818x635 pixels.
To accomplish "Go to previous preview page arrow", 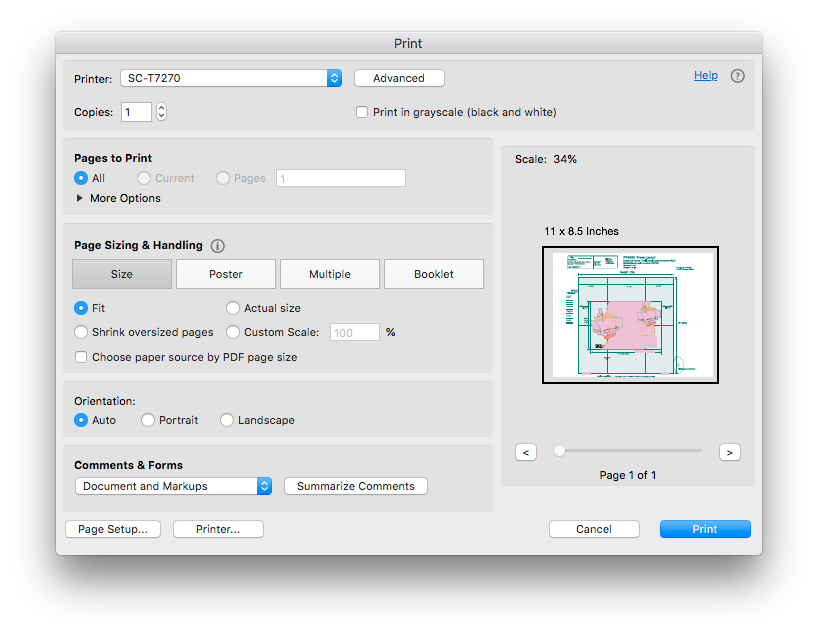I will point(526,452).
